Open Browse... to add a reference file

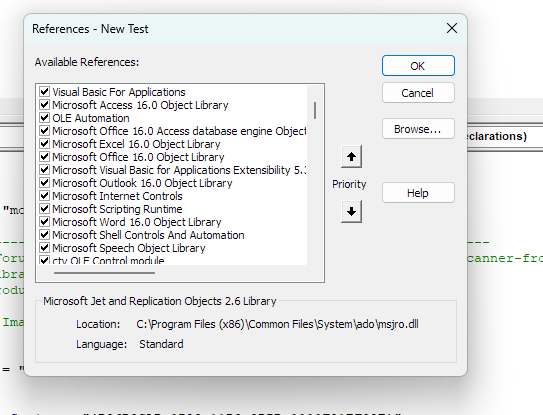click(418, 129)
